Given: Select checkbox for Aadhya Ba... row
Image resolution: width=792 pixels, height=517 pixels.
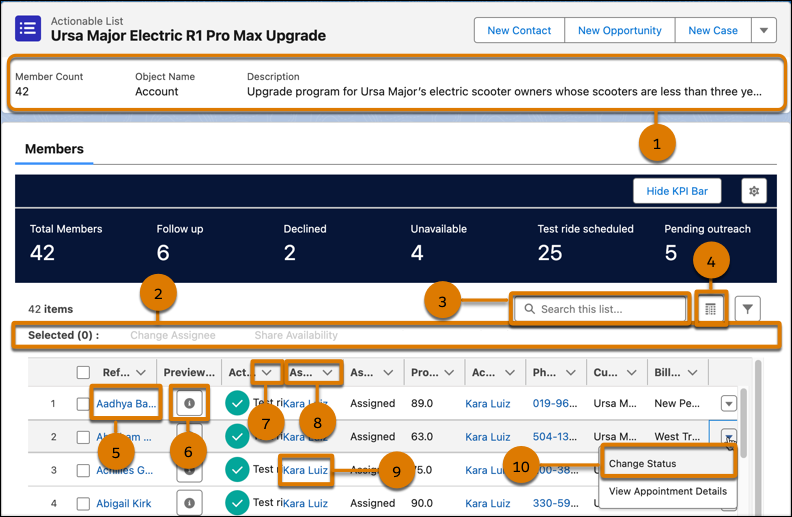Looking at the screenshot, I should coord(83,403).
